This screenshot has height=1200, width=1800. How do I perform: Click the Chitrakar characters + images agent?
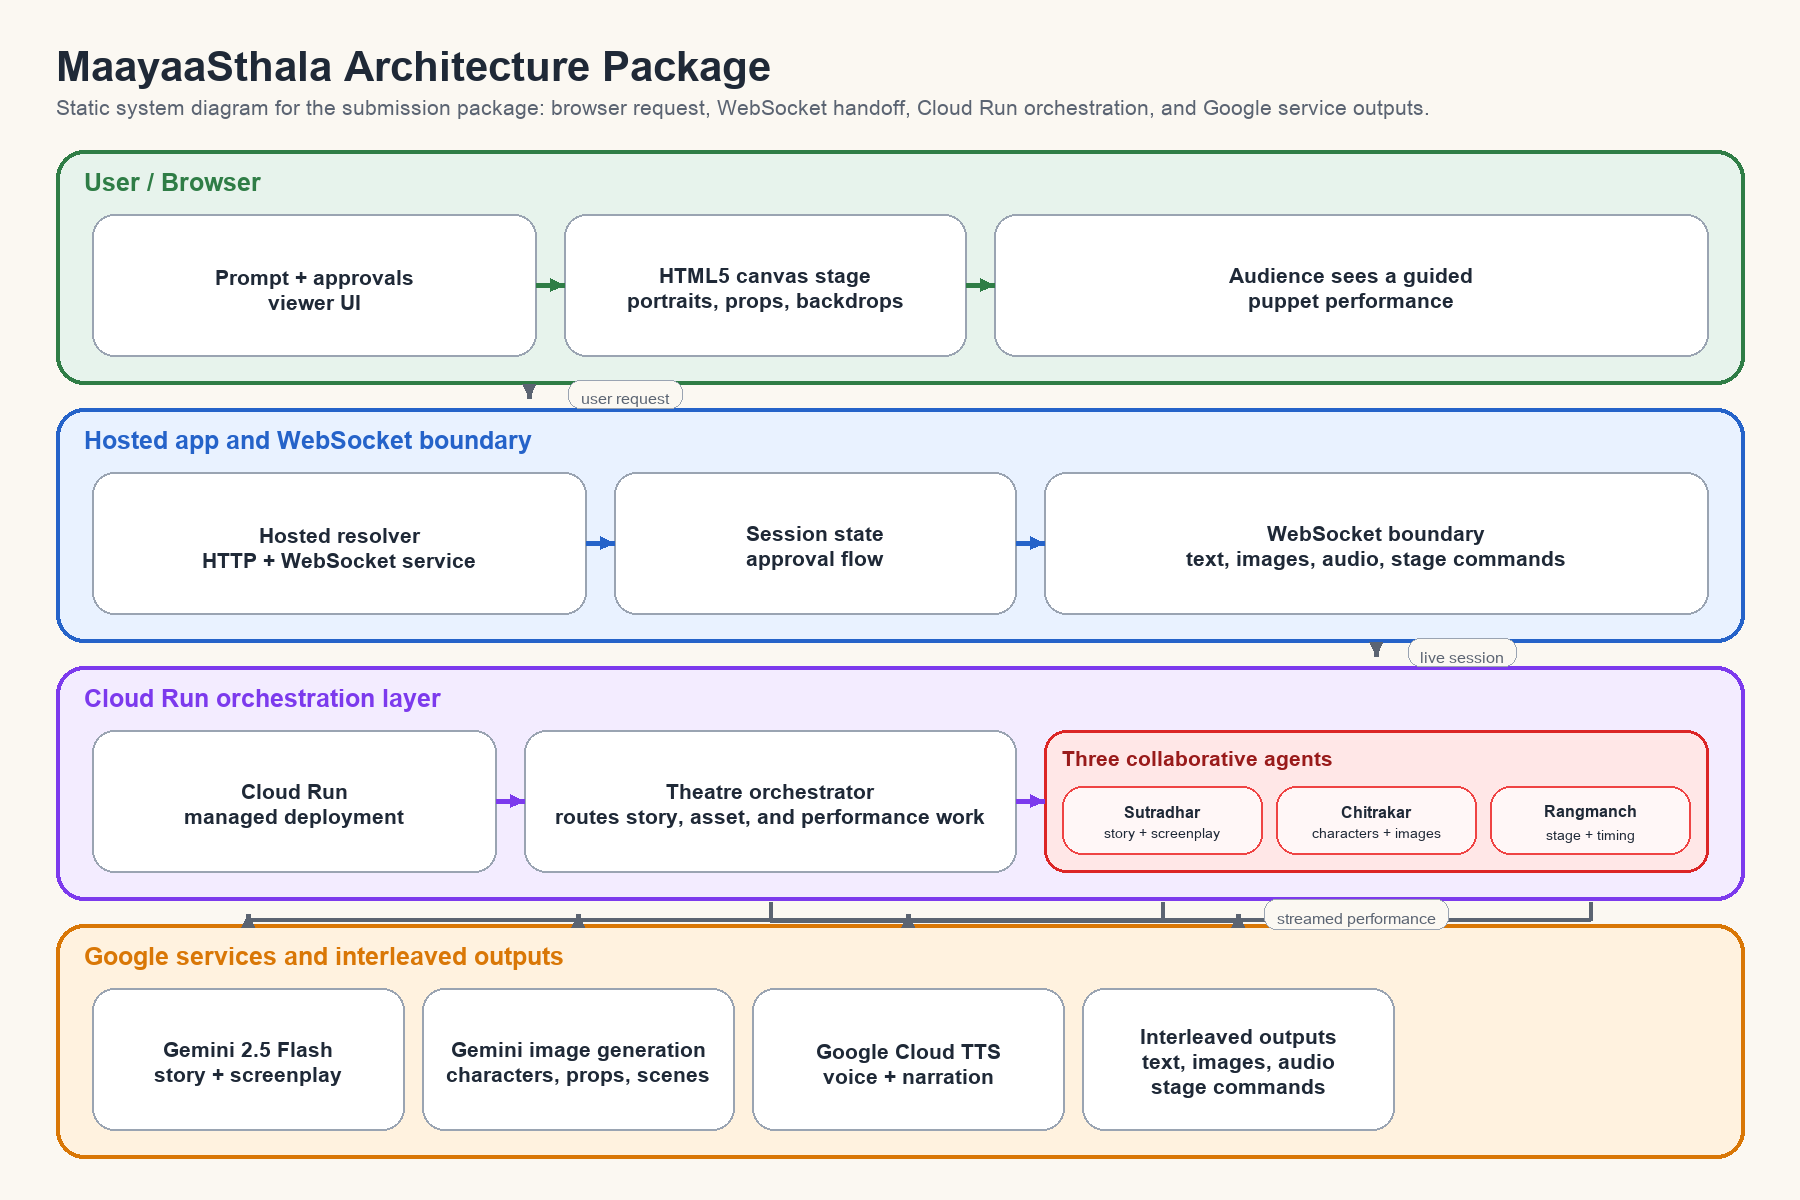tap(1376, 821)
